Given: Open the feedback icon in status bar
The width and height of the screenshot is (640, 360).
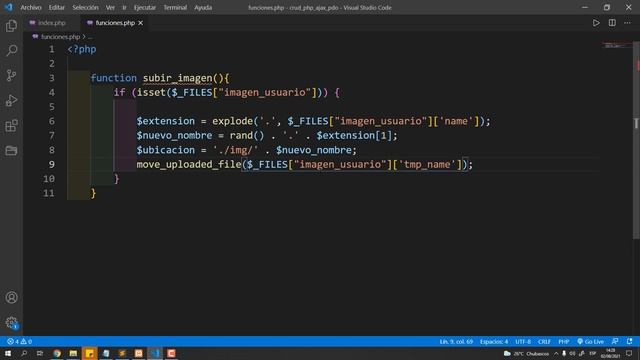Looking at the screenshot, I should click(615, 341).
